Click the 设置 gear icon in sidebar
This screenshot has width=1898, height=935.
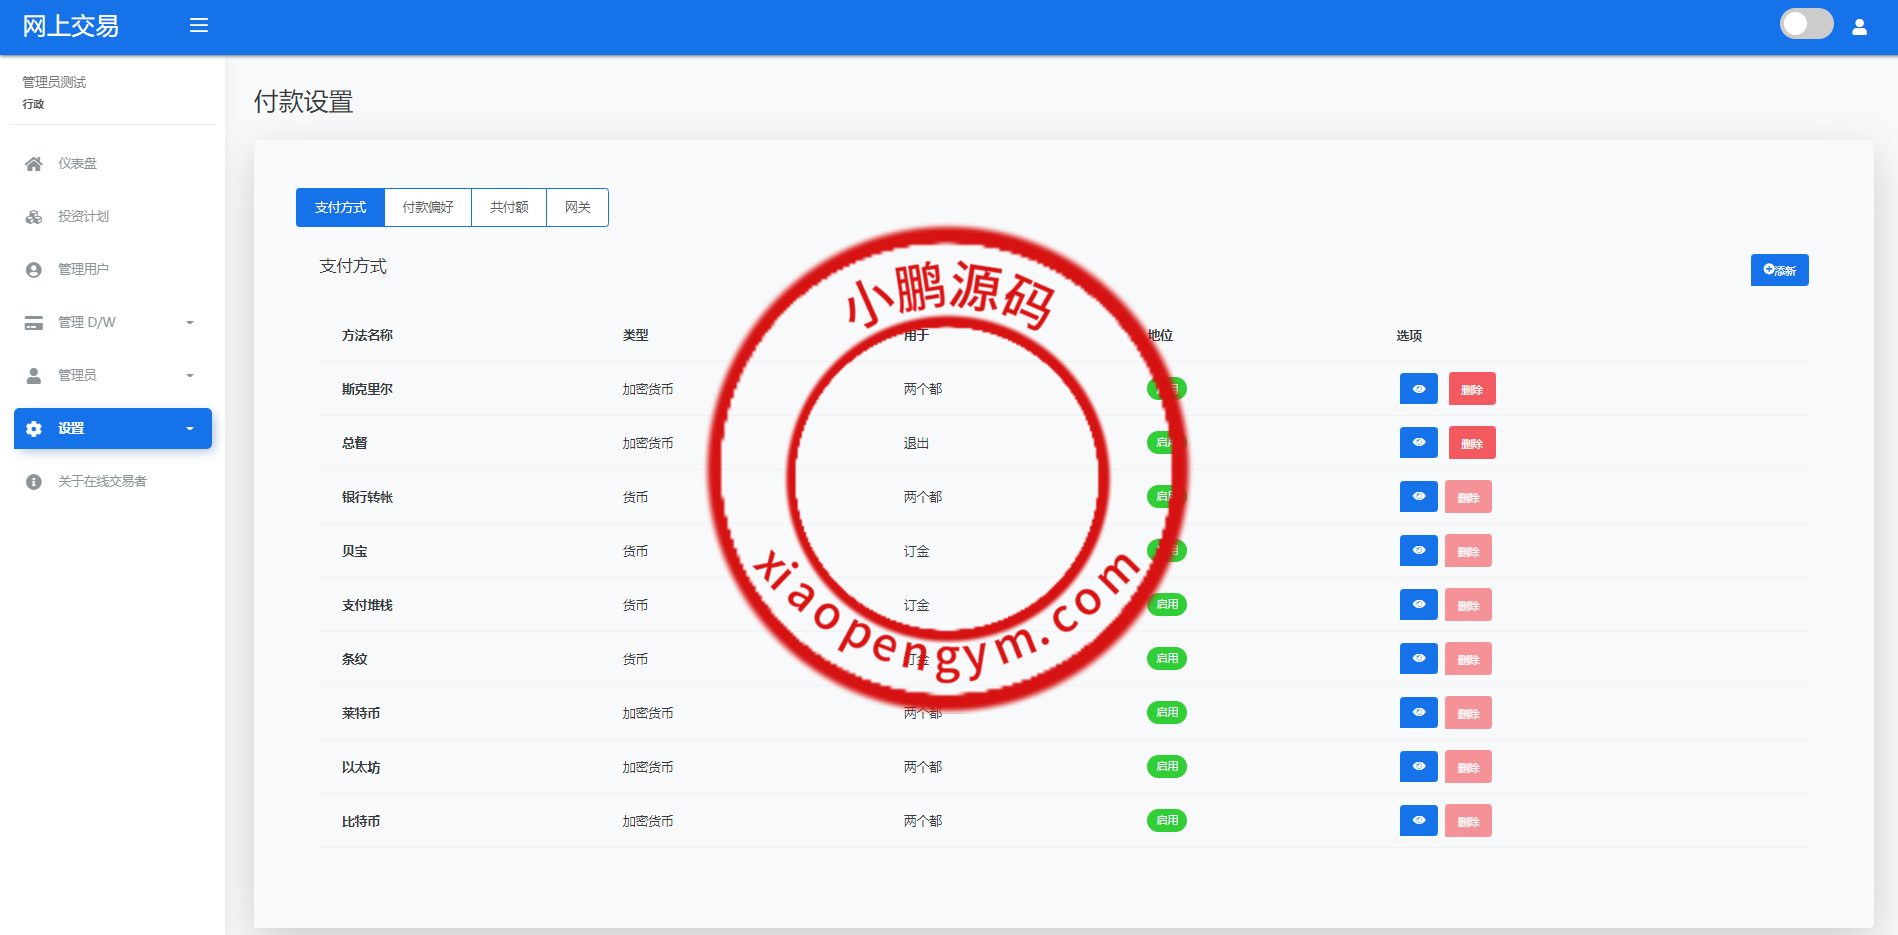[x=34, y=429]
